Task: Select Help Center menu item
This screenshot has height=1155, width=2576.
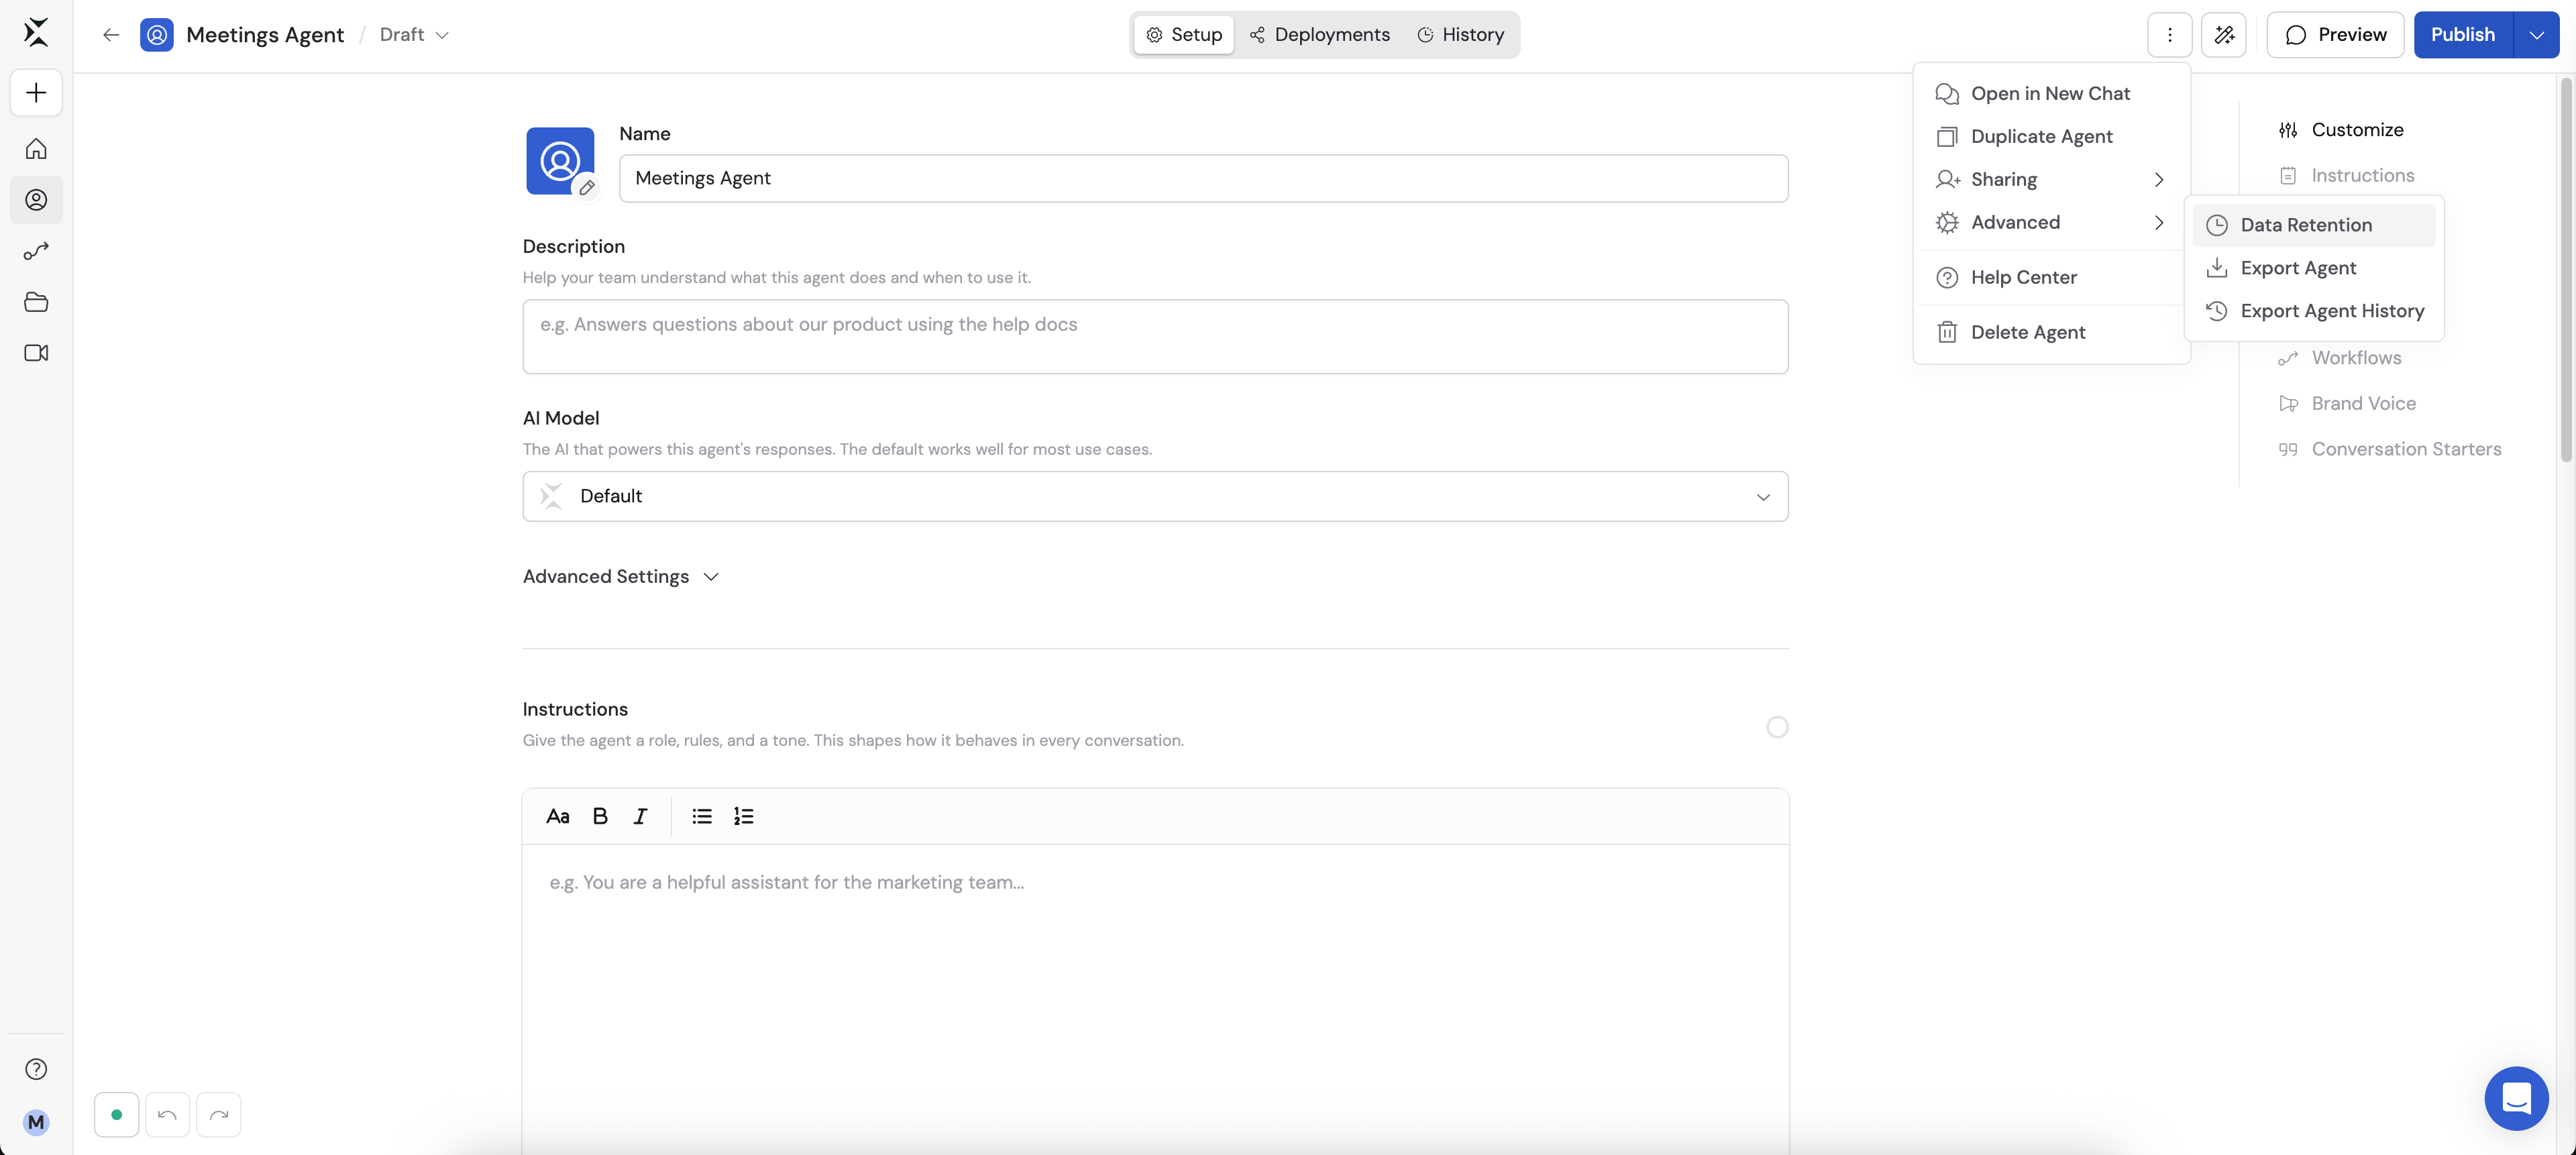Action: [2051, 277]
